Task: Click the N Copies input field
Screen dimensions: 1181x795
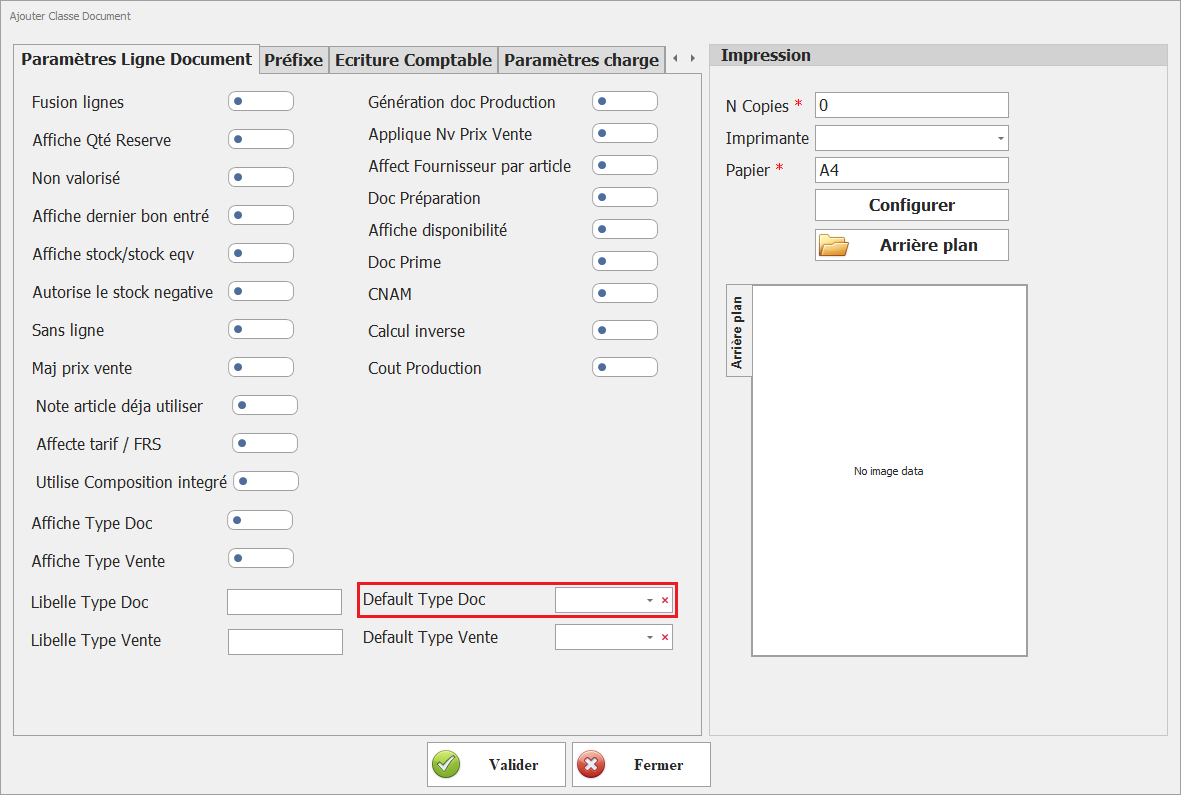Action: (x=911, y=105)
